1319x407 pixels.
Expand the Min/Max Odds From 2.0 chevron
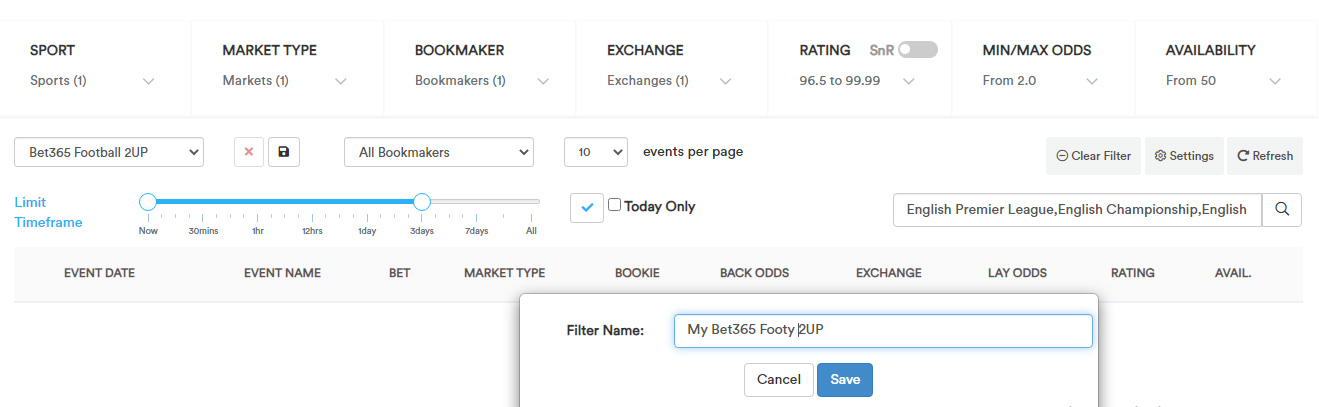[1092, 81]
